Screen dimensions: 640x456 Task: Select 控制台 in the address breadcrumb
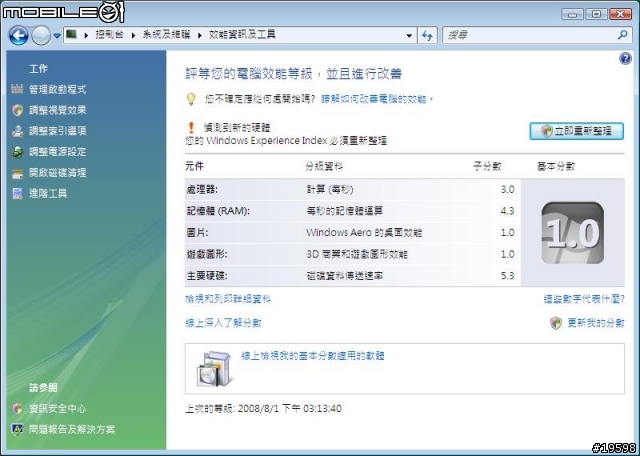click(109, 35)
